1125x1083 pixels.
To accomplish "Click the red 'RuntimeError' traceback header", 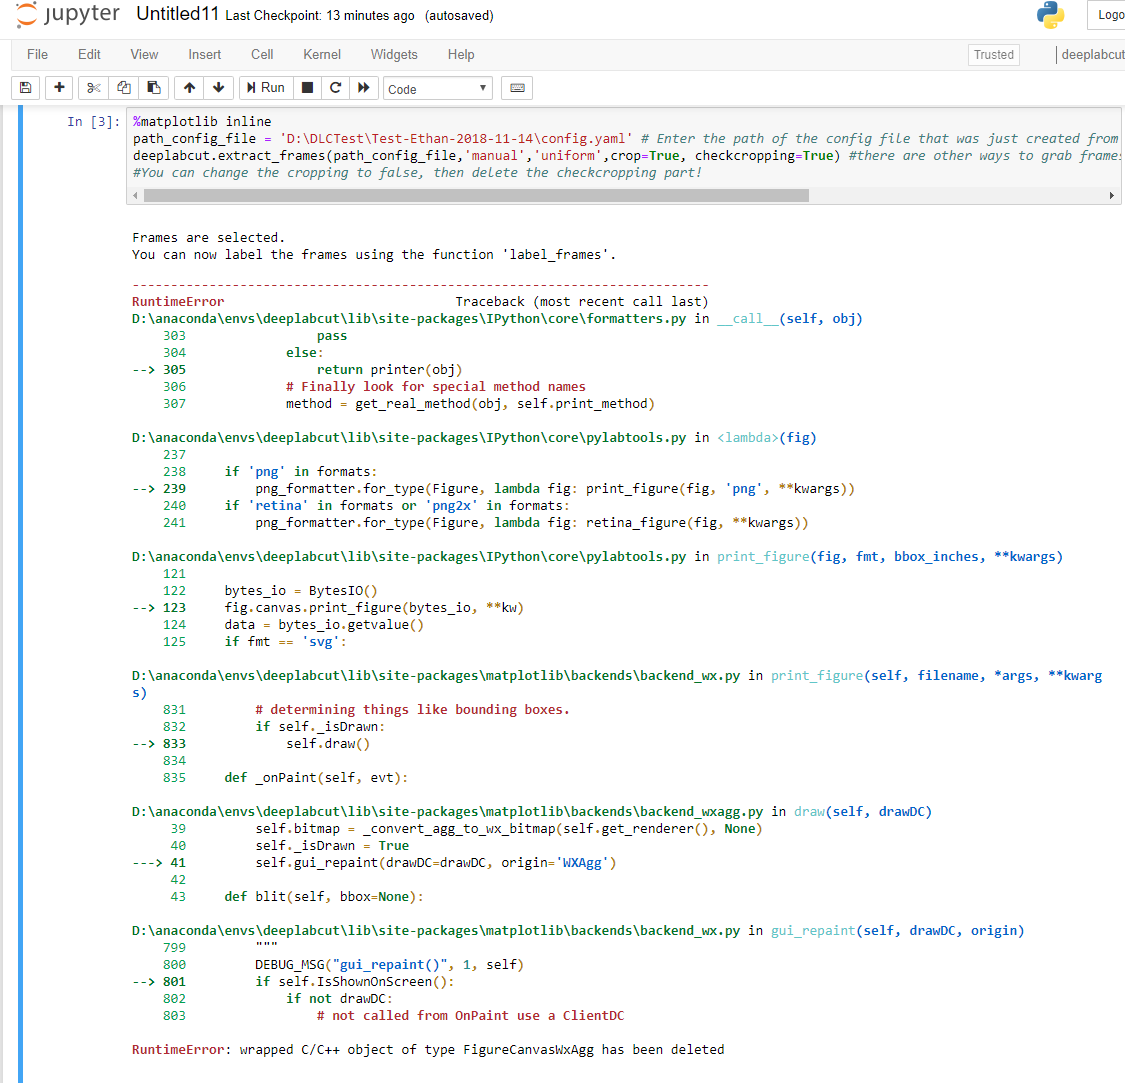I will 178,302.
